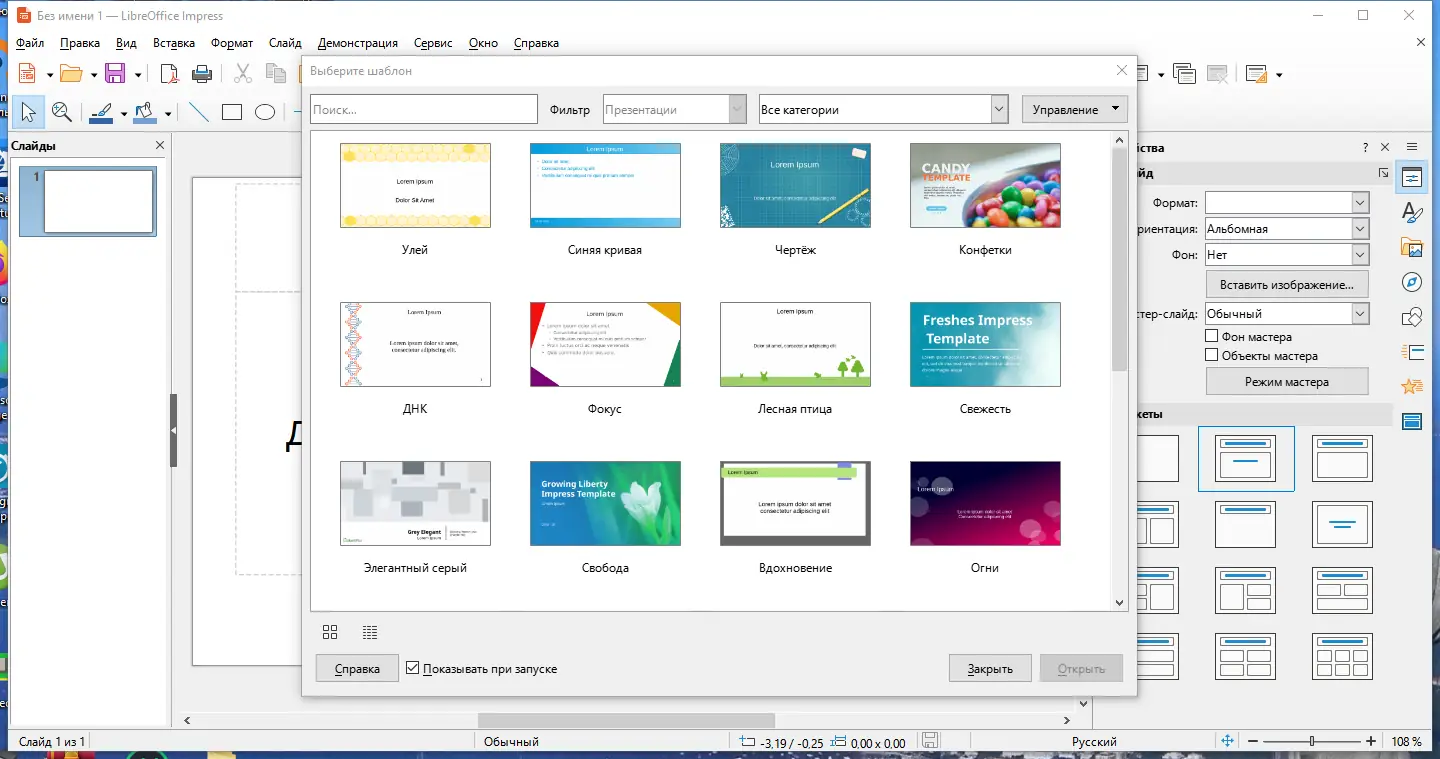
Task: Open dropdown arrow next to Open folder icon
Action: pos(94,74)
